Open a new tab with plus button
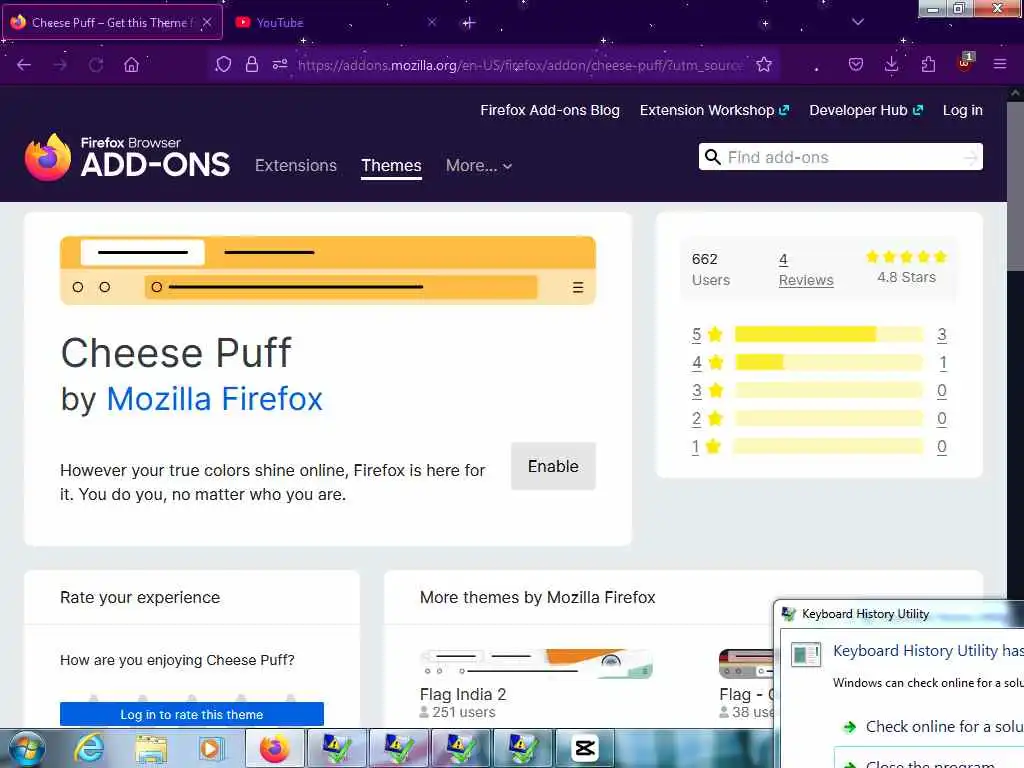This screenshot has height=768, width=1024. coord(468,24)
